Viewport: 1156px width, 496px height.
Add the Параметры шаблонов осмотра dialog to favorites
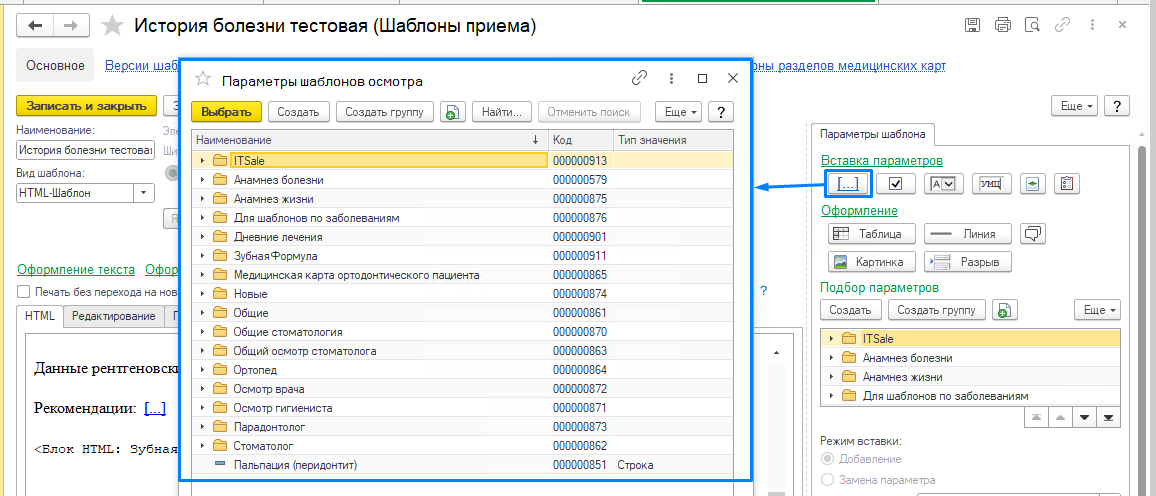click(x=203, y=80)
